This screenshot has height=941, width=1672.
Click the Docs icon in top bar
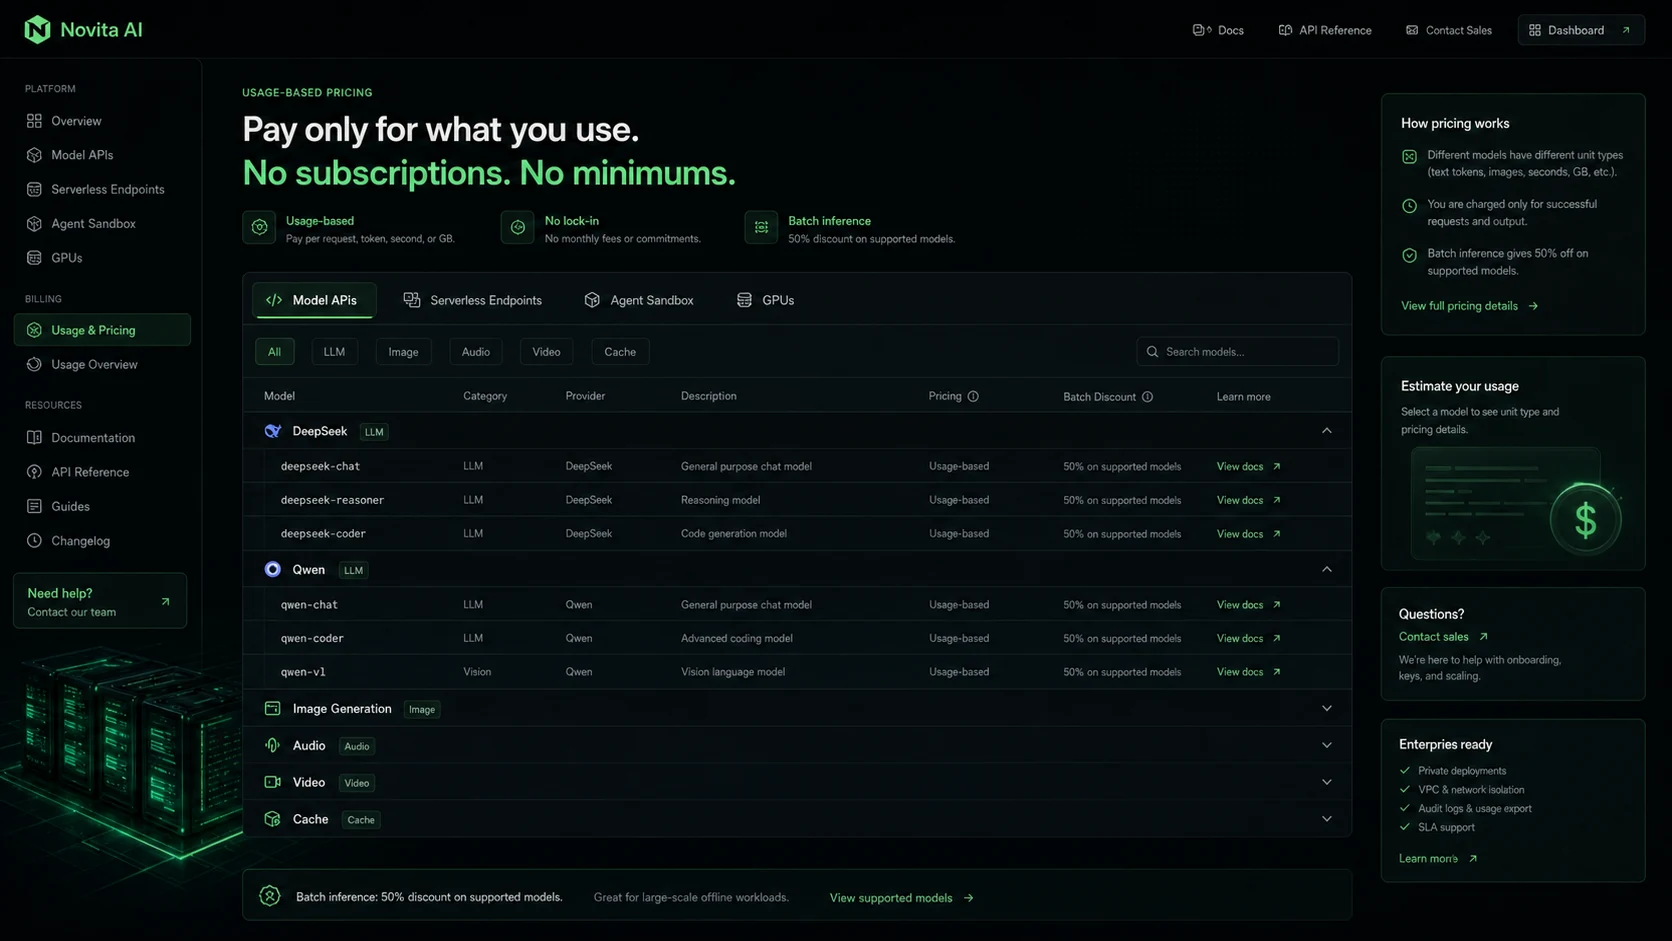1201,30
